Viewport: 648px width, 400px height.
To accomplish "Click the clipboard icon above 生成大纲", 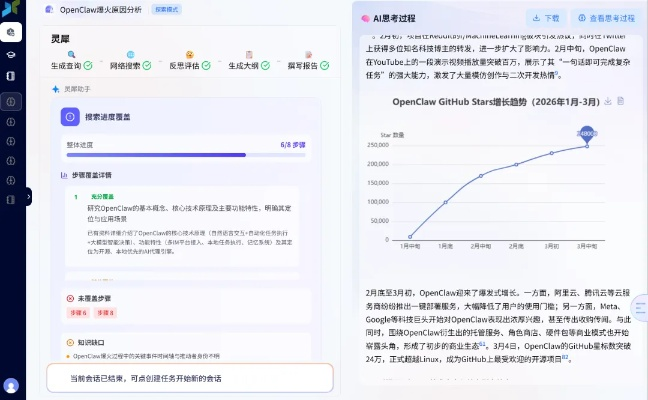I will coord(249,55).
